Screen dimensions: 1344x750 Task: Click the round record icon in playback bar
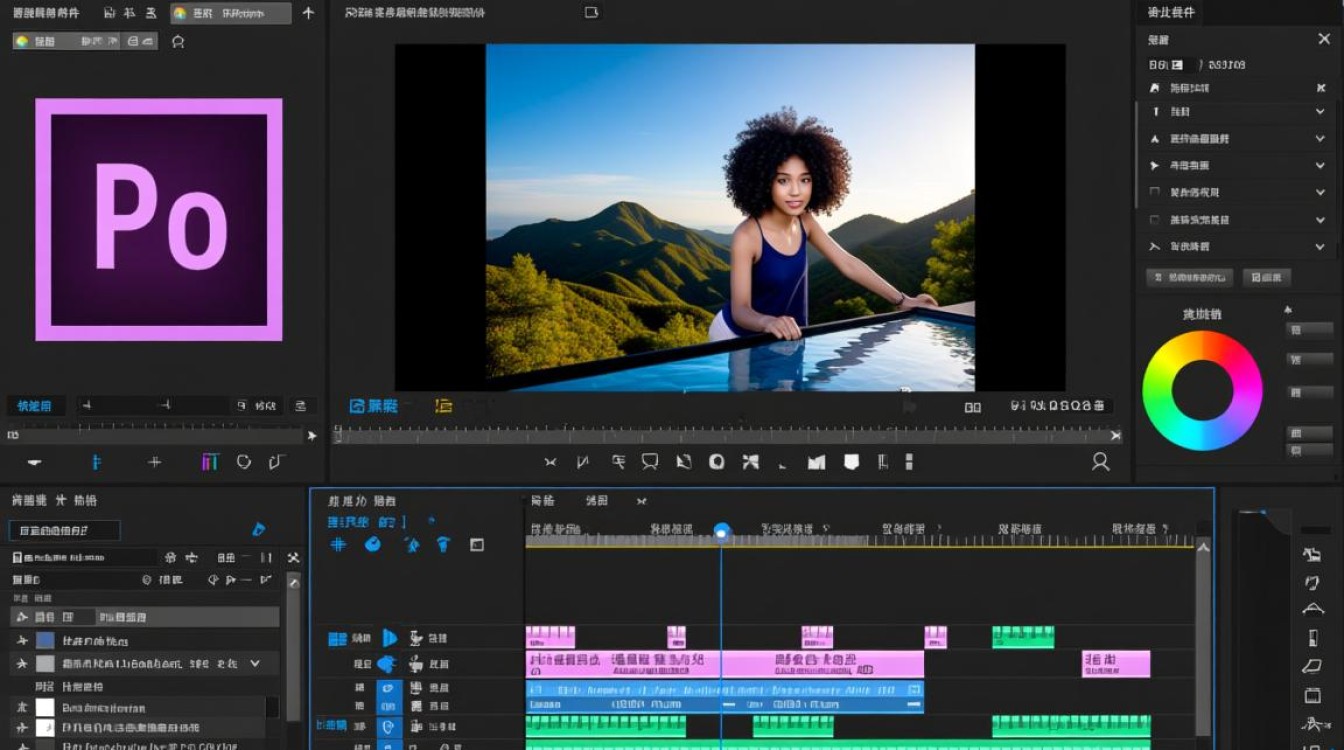tap(717, 462)
